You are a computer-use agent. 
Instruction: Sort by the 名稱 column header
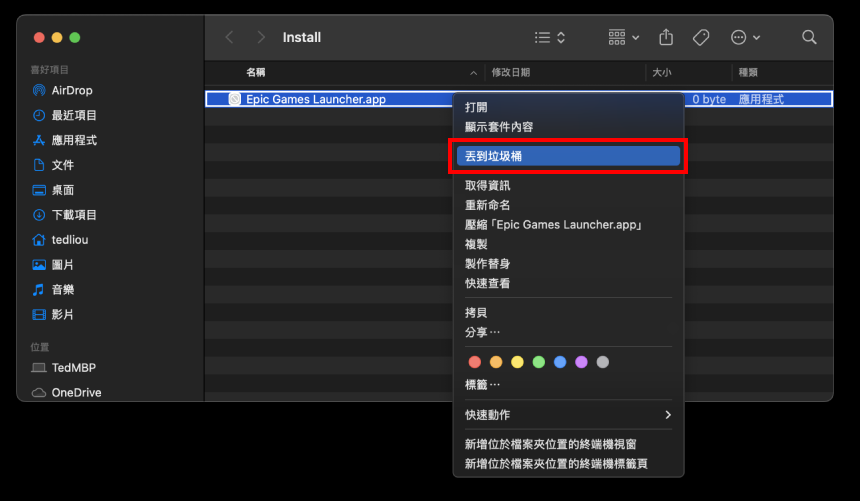click(x=257, y=73)
